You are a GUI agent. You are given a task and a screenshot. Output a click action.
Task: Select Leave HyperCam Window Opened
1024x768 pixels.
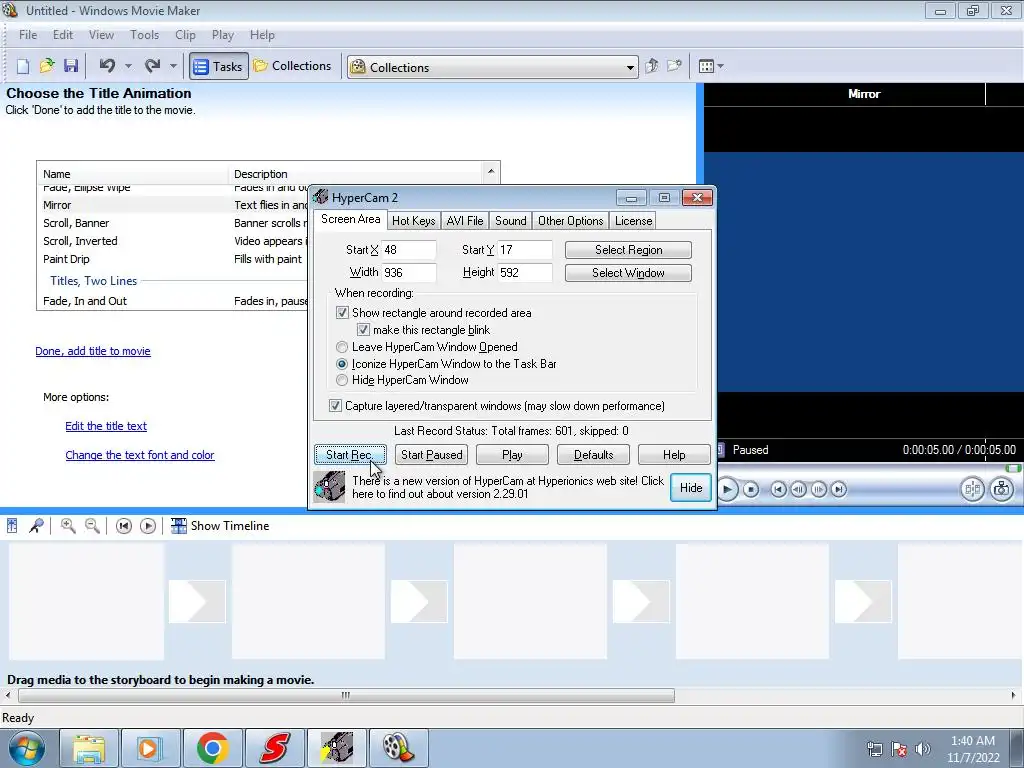[x=342, y=347]
